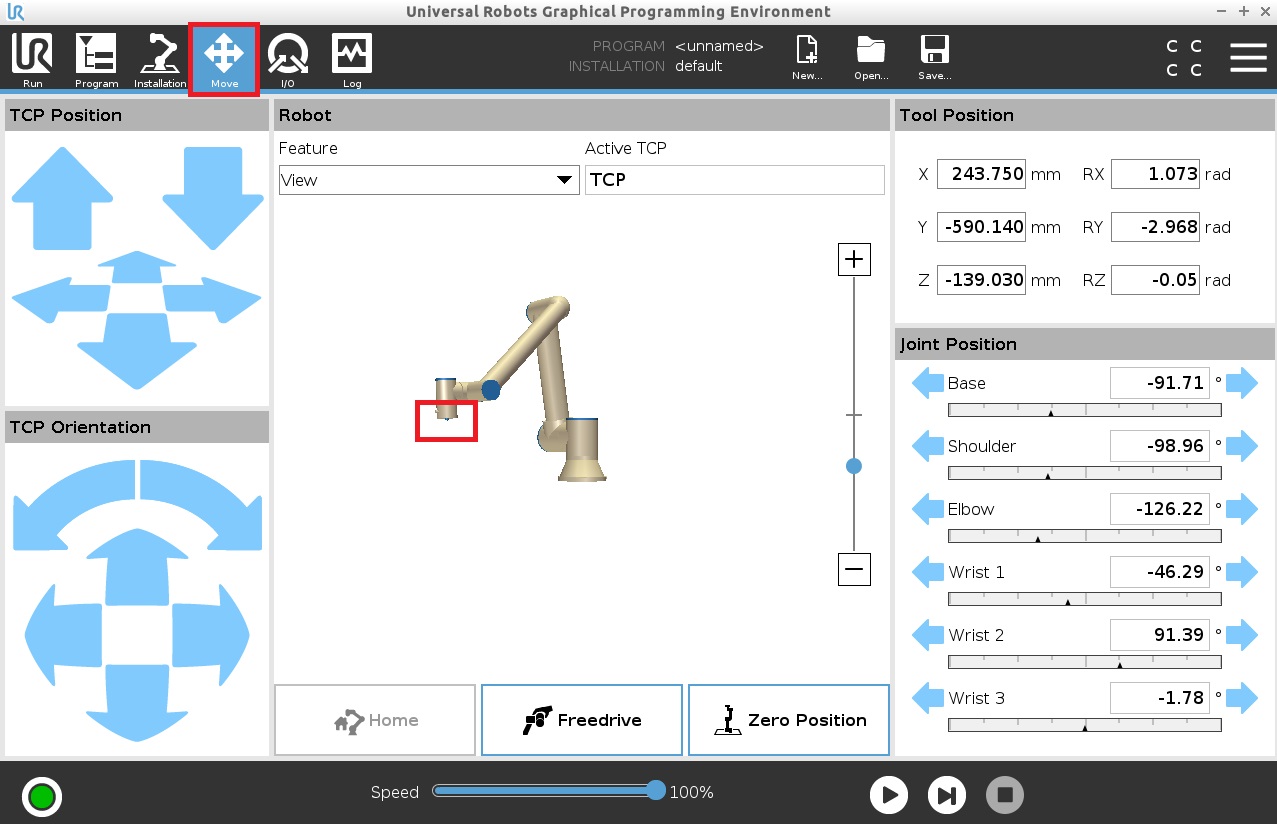Click the Speed slider handle
This screenshot has width=1277, height=824.
[x=656, y=791]
